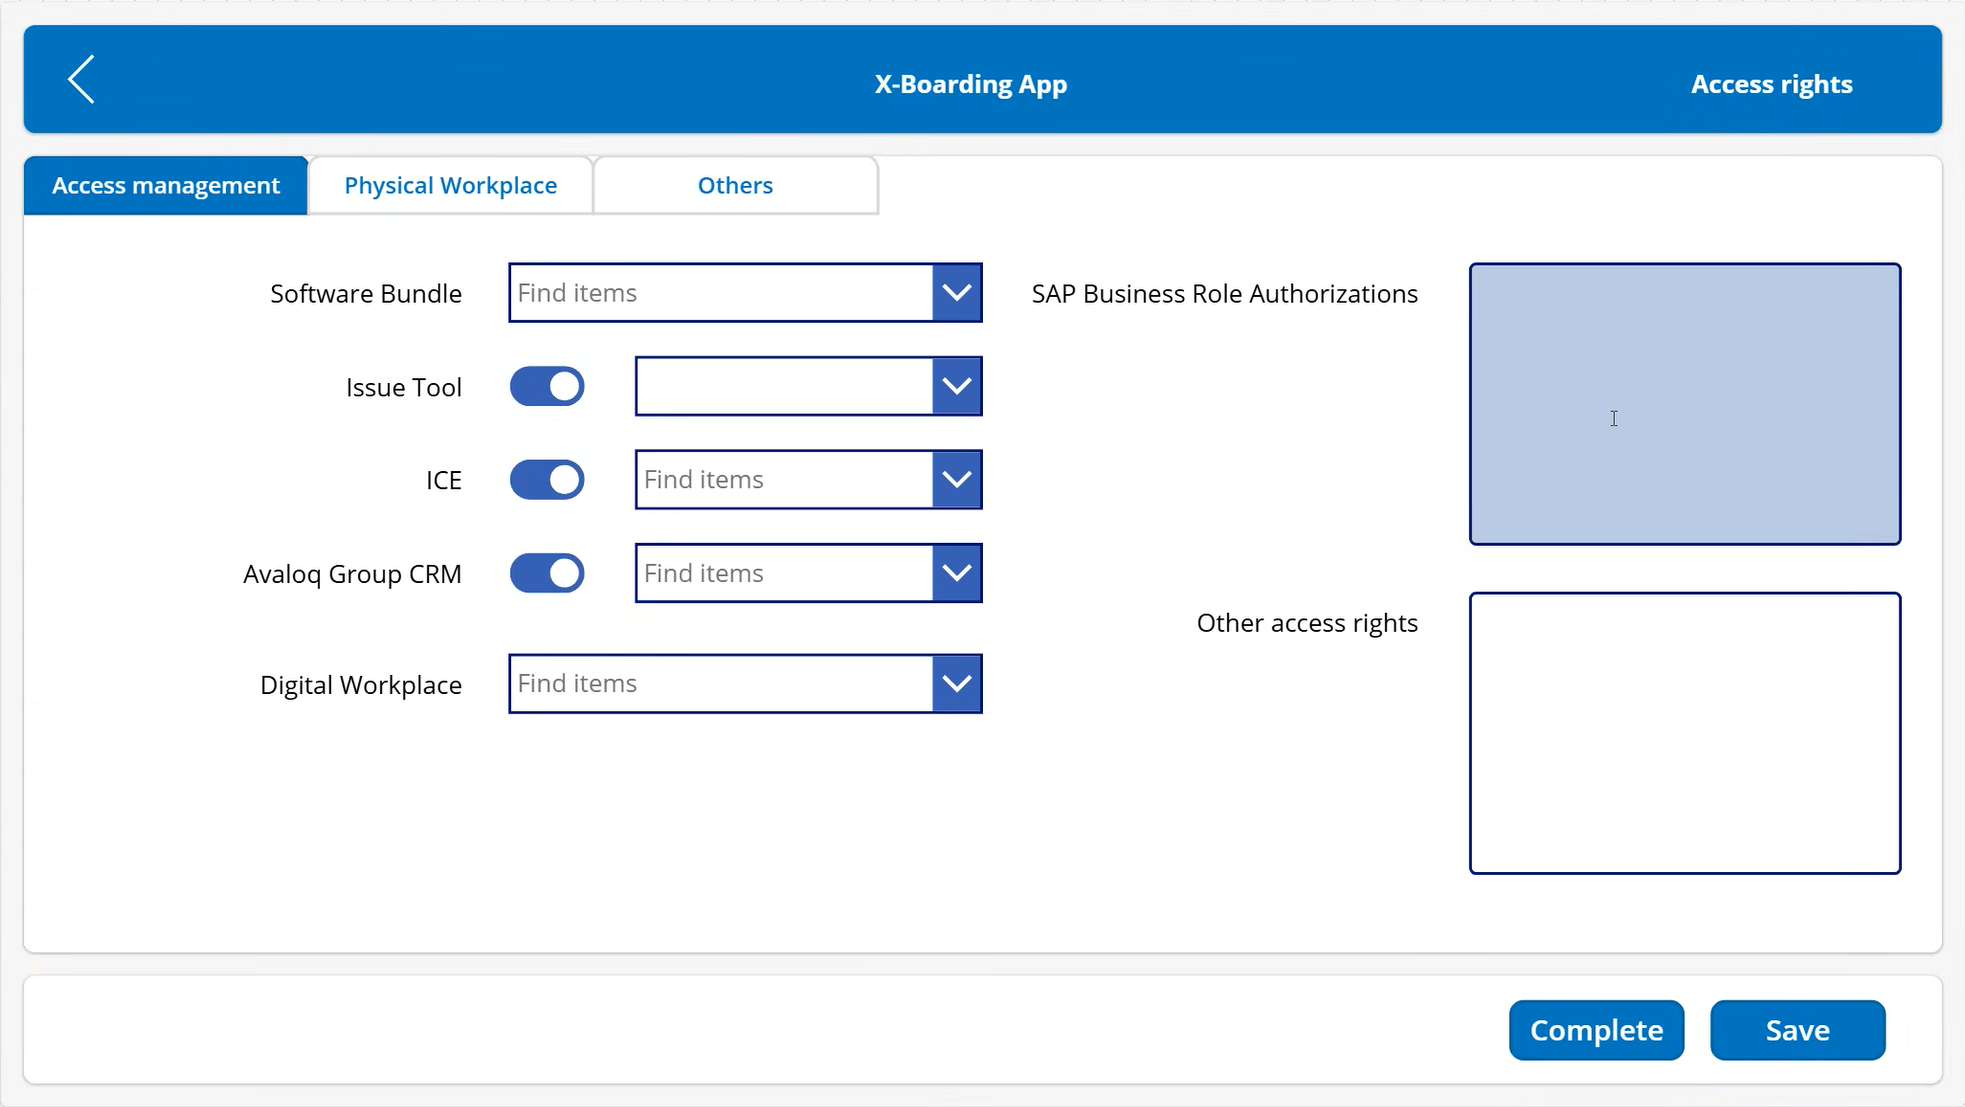Screen dimensions: 1965x1107
Task: Click the Digital Workplace Find items field
Action: (715, 683)
